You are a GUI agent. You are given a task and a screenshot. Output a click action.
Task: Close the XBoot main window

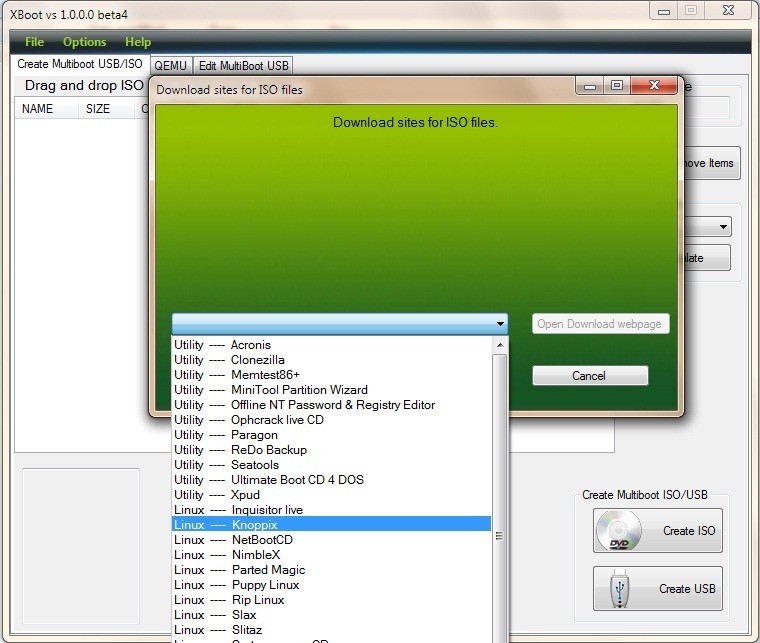pyautogui.click(x=728, y=10)
